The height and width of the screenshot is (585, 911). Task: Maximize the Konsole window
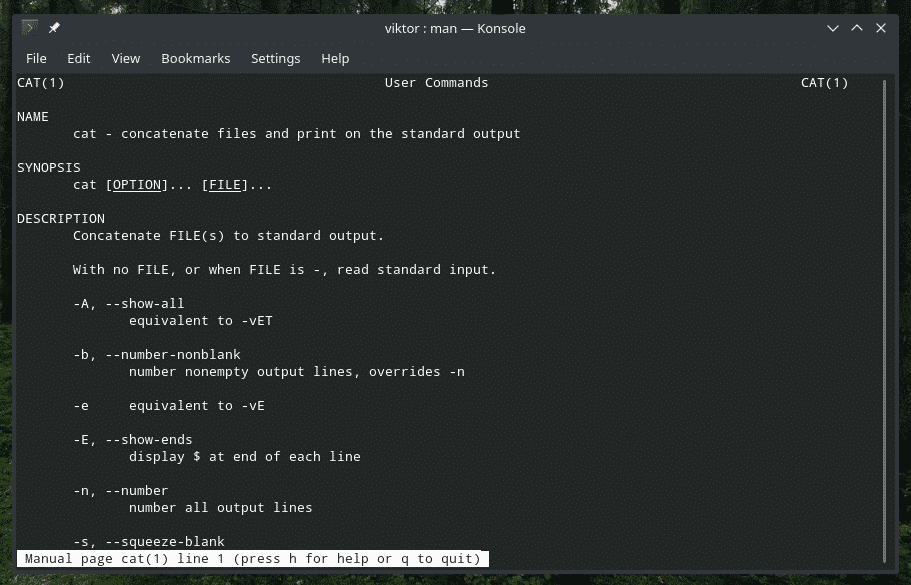[857, 28]
